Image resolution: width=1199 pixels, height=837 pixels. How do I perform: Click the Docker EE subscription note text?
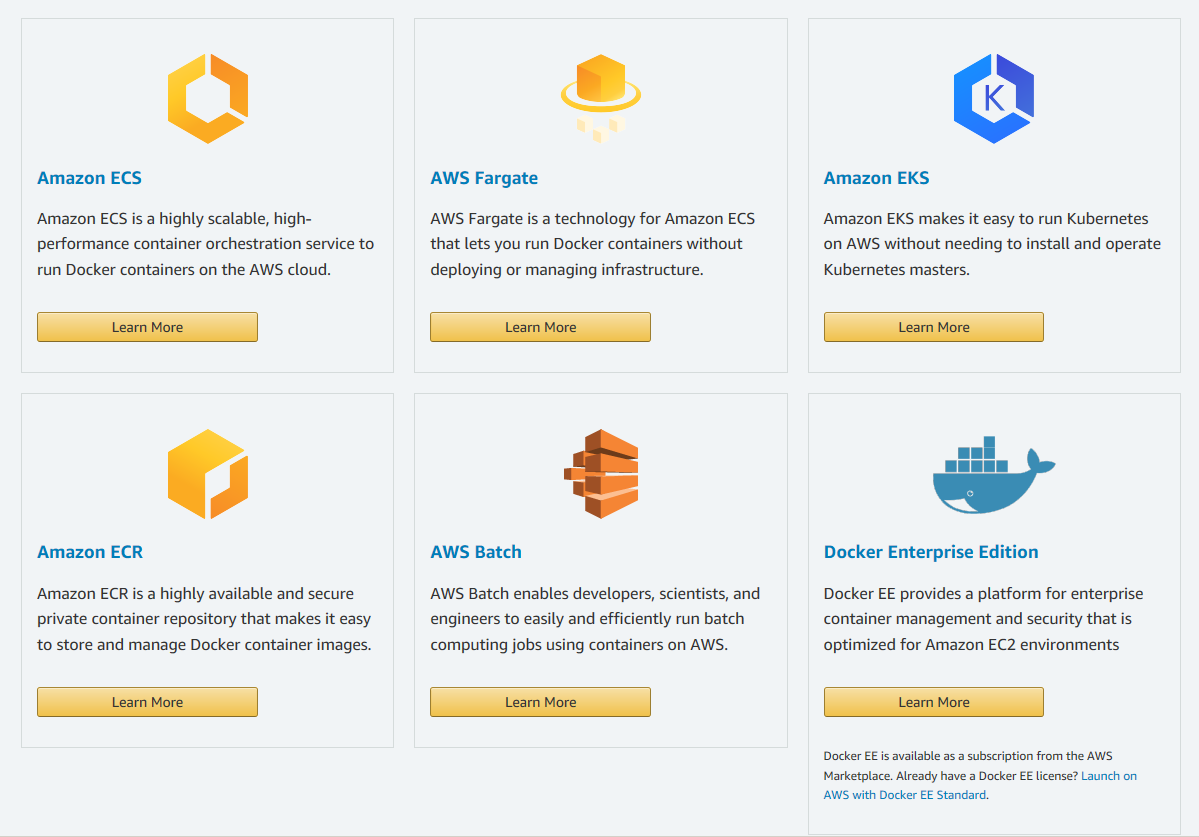point(980,776)
